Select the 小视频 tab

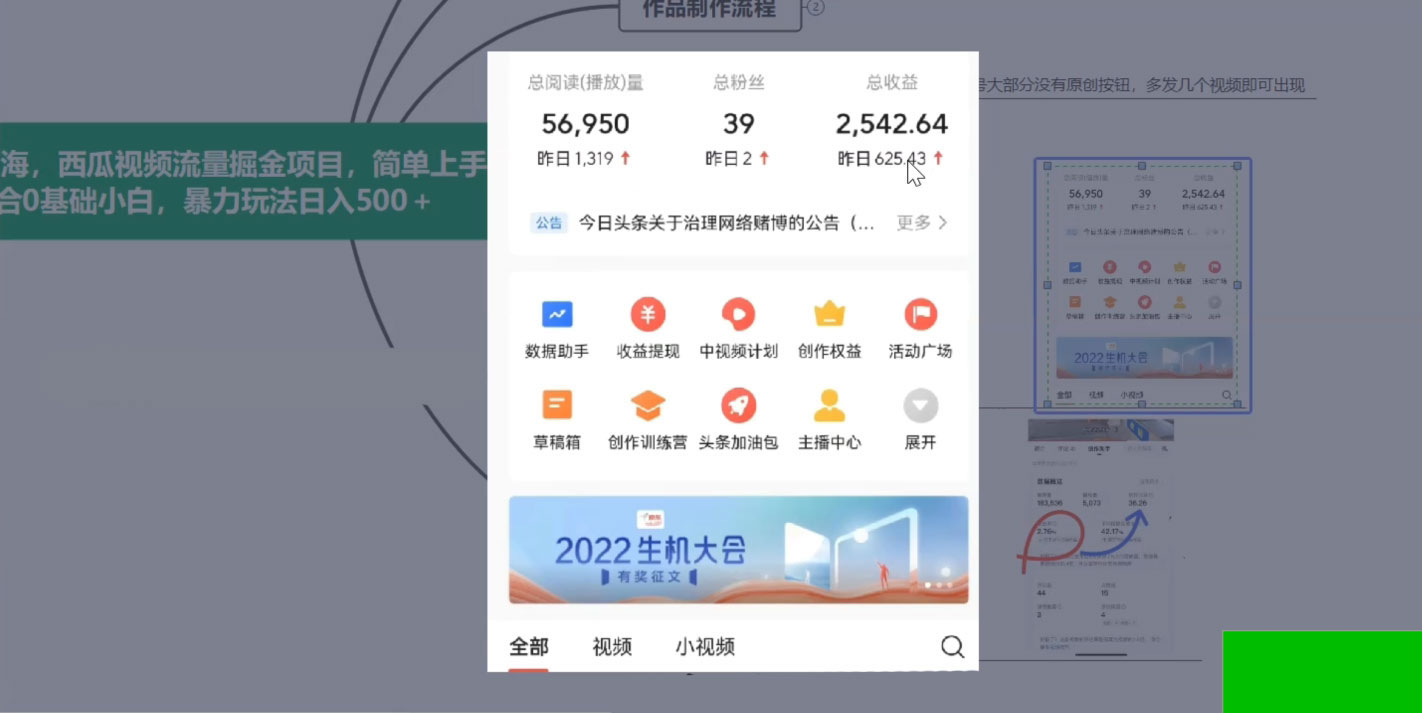coord(705,646)
